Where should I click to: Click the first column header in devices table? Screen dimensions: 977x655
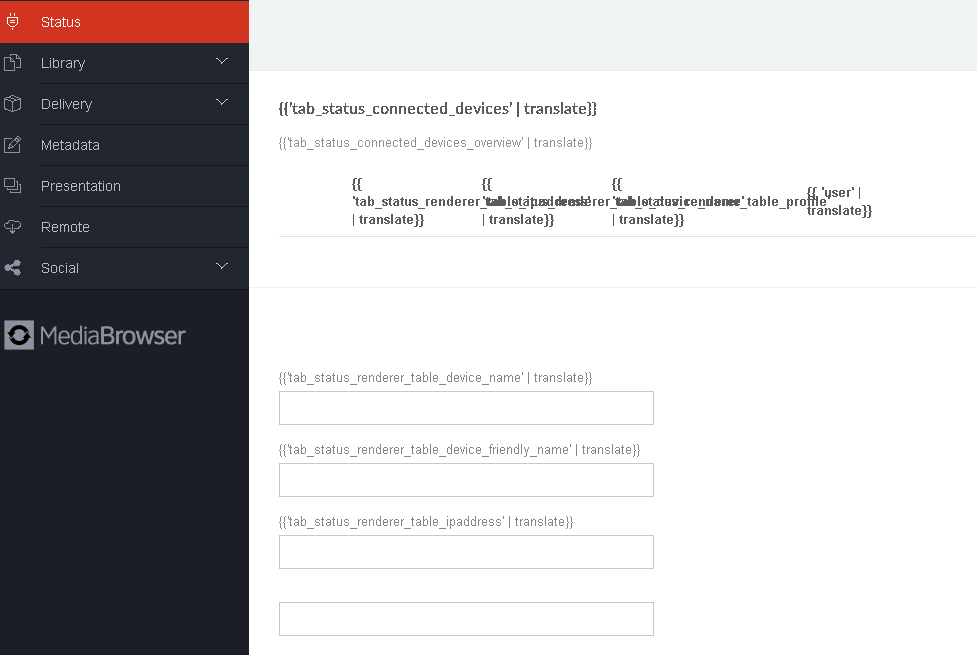[410, 202]
